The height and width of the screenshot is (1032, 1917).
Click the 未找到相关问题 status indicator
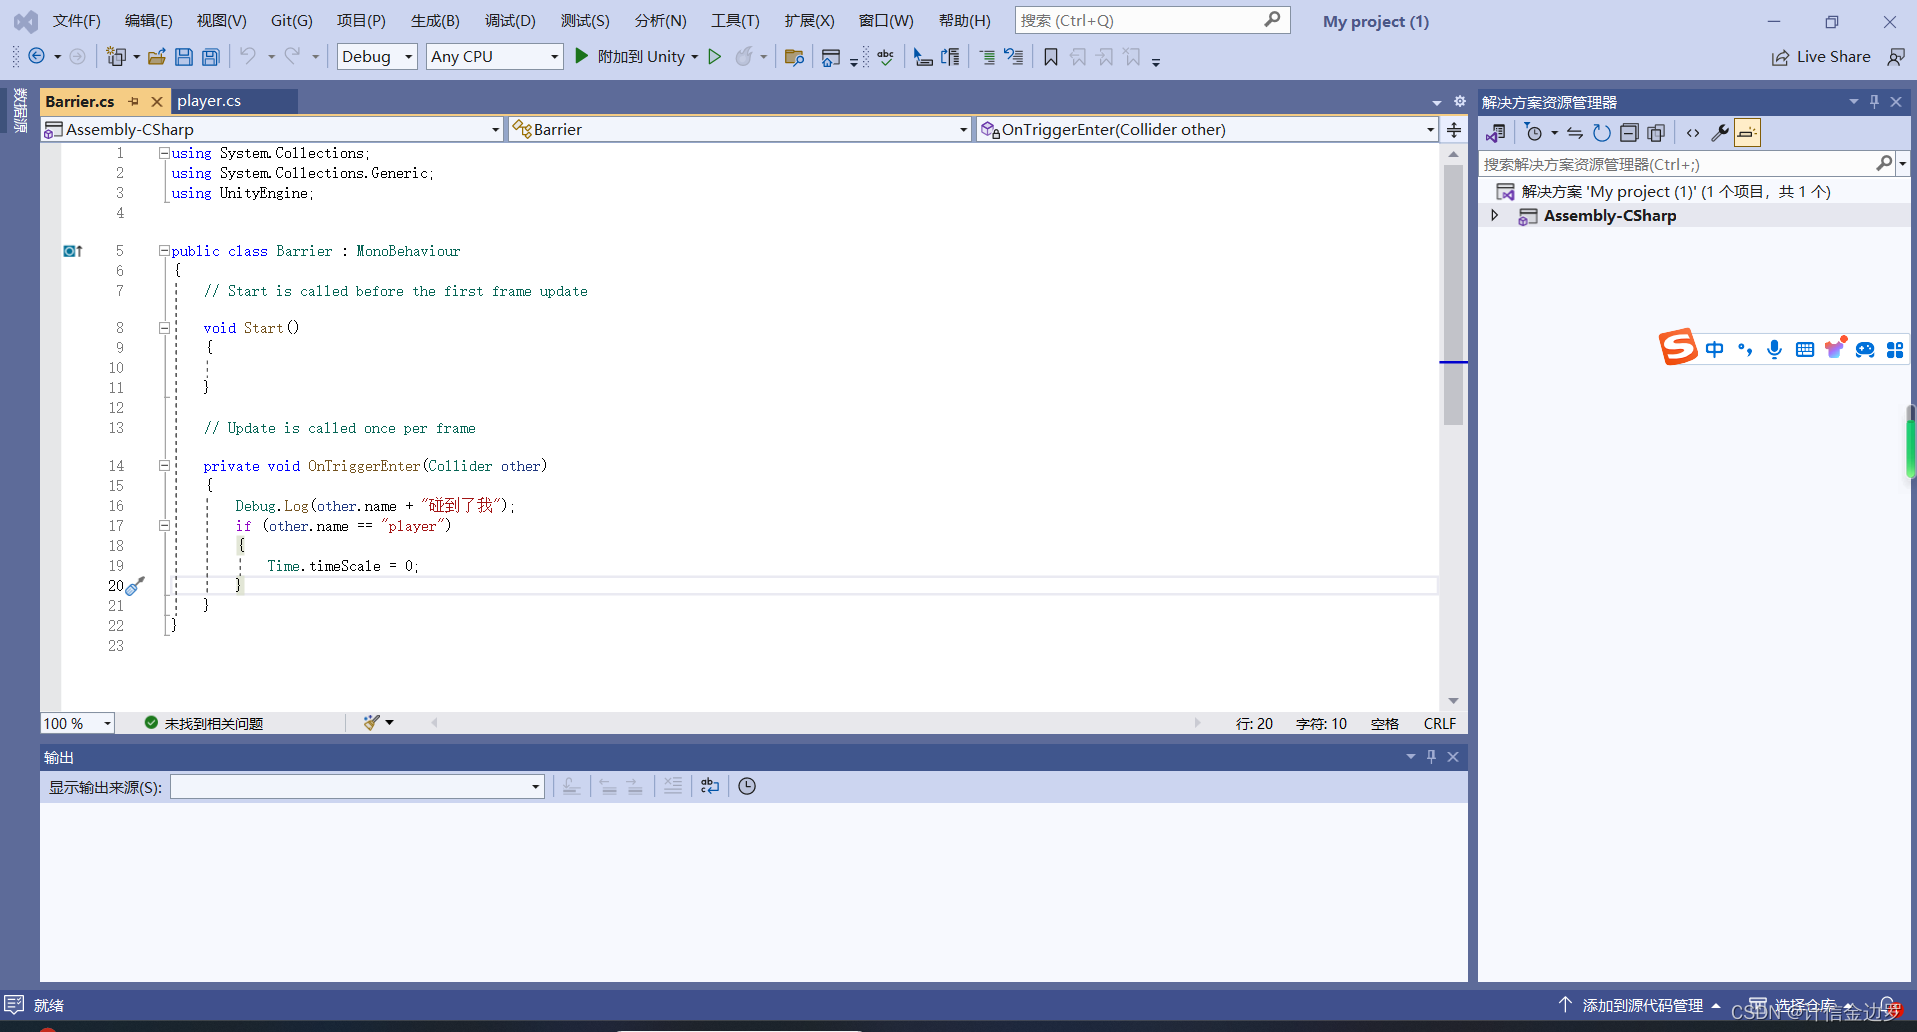coord(204,723)
